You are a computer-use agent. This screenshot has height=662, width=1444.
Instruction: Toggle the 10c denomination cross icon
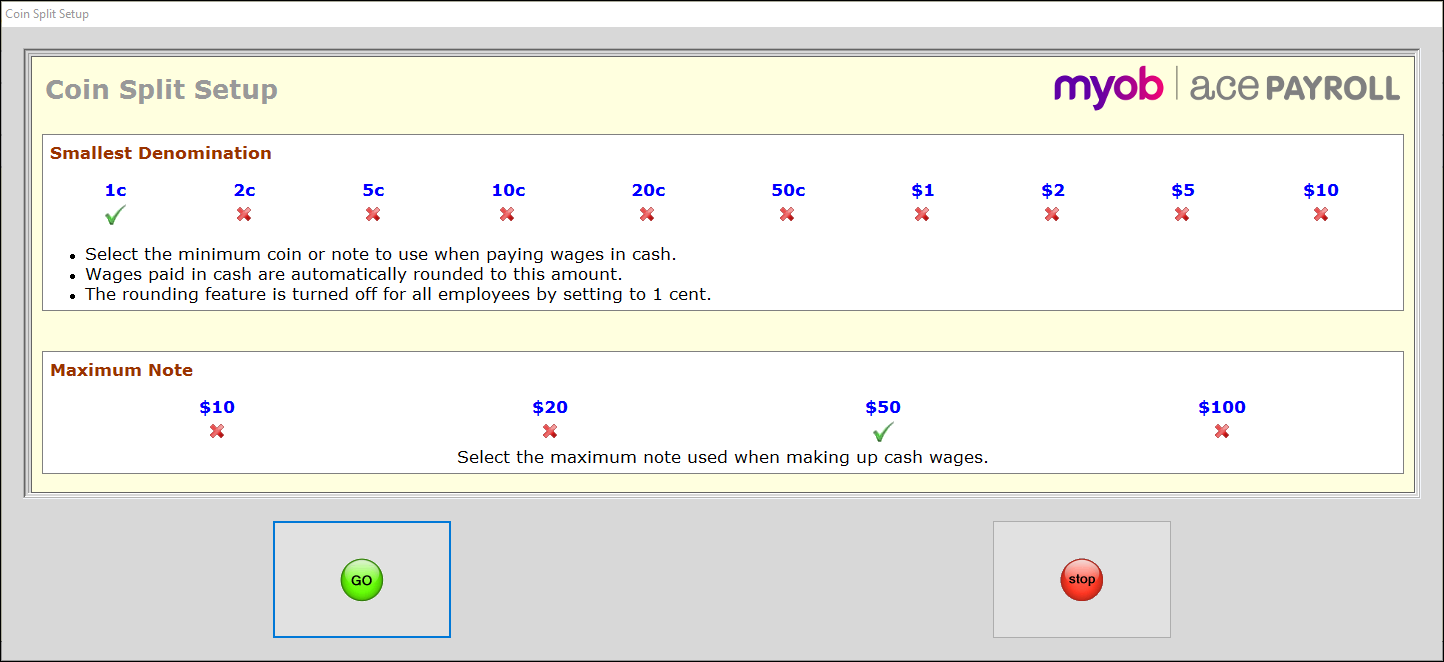pos(507,214)
